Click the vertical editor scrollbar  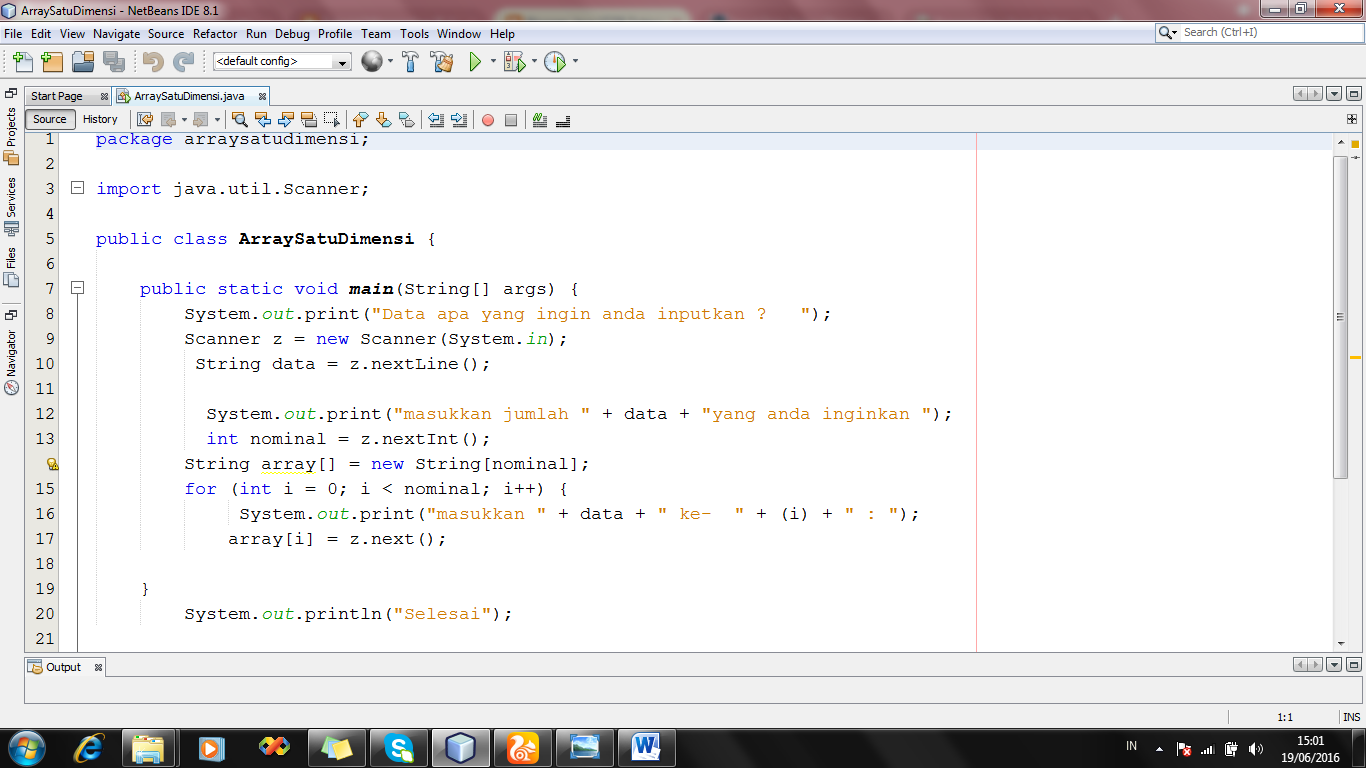pyautogui.click(x=1341, y=317)
